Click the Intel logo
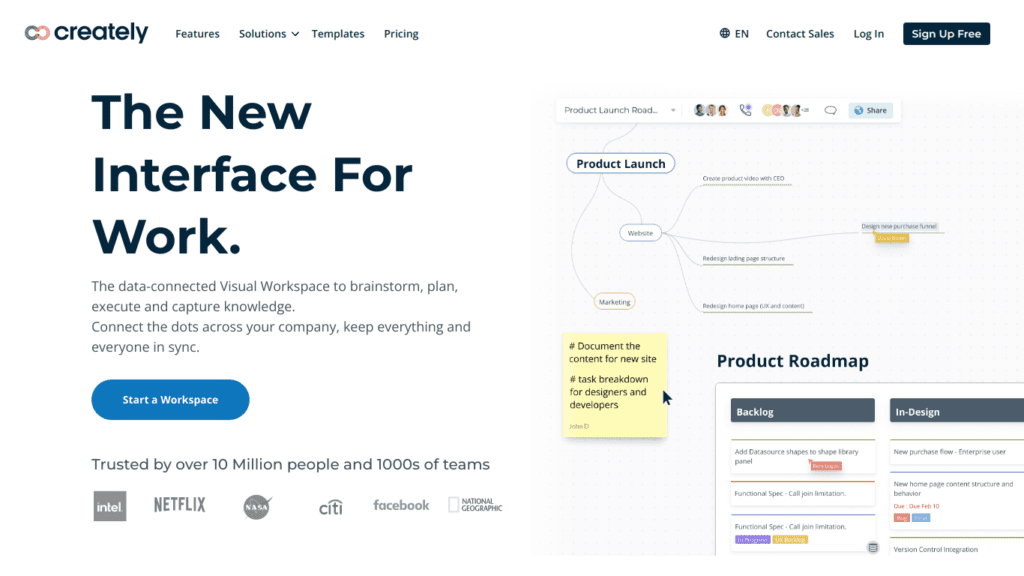This screenshot has height=576, width=1024. [x=109, y=506]
